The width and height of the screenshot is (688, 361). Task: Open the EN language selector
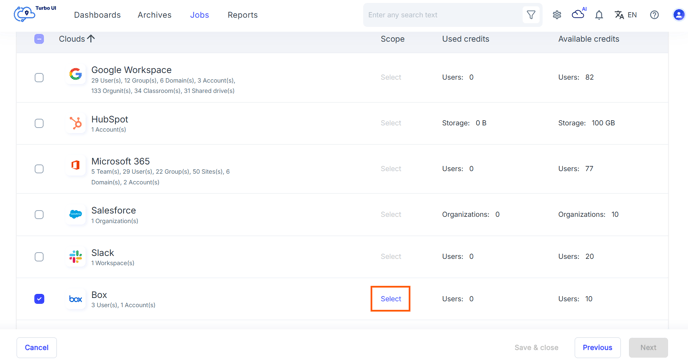[x=626, y=15]
